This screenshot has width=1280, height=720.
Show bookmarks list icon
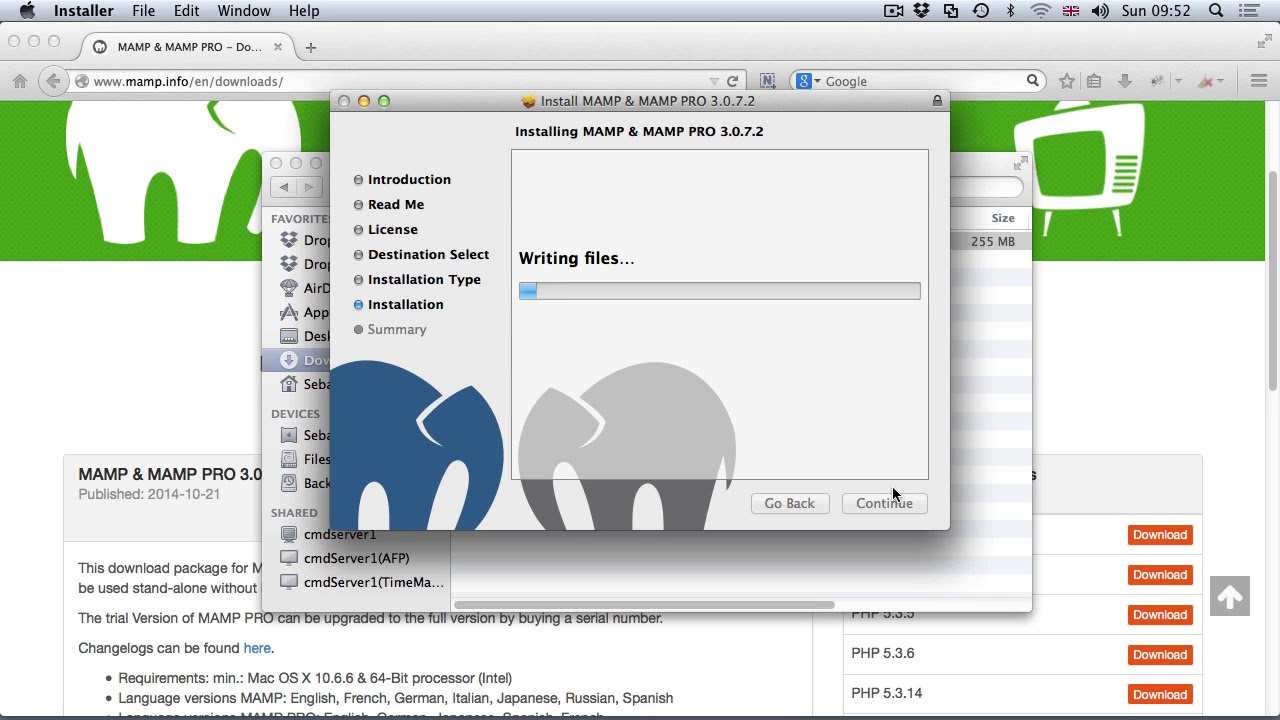pyautogui.click(x=1094, y=81)
